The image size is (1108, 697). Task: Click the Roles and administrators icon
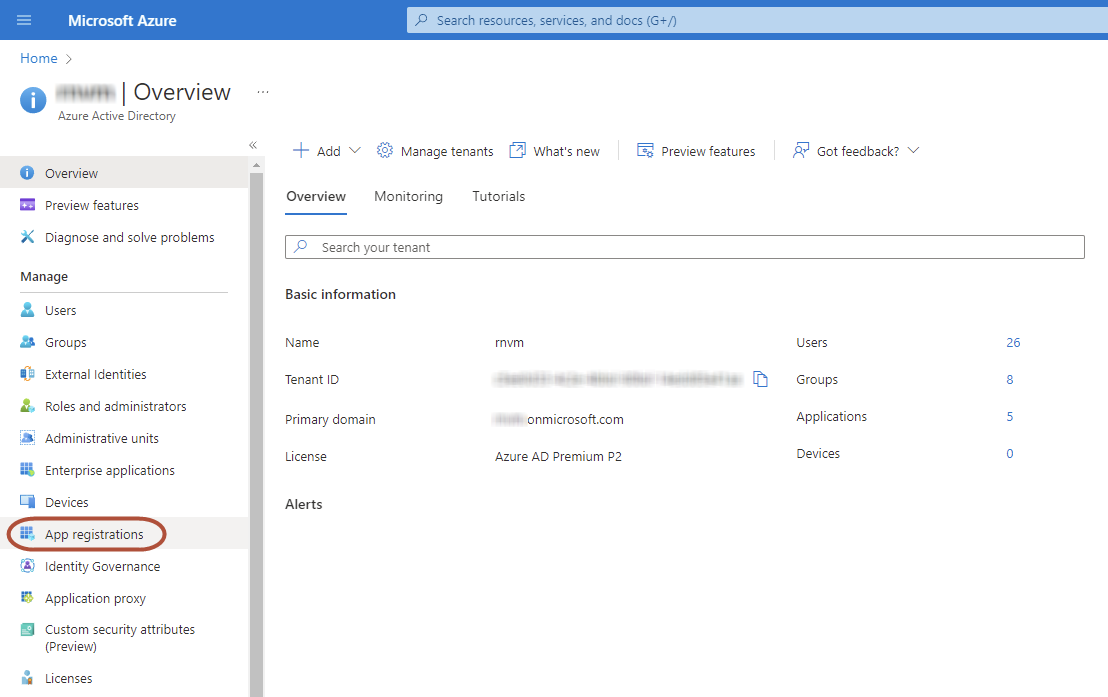tap(27, 406)
